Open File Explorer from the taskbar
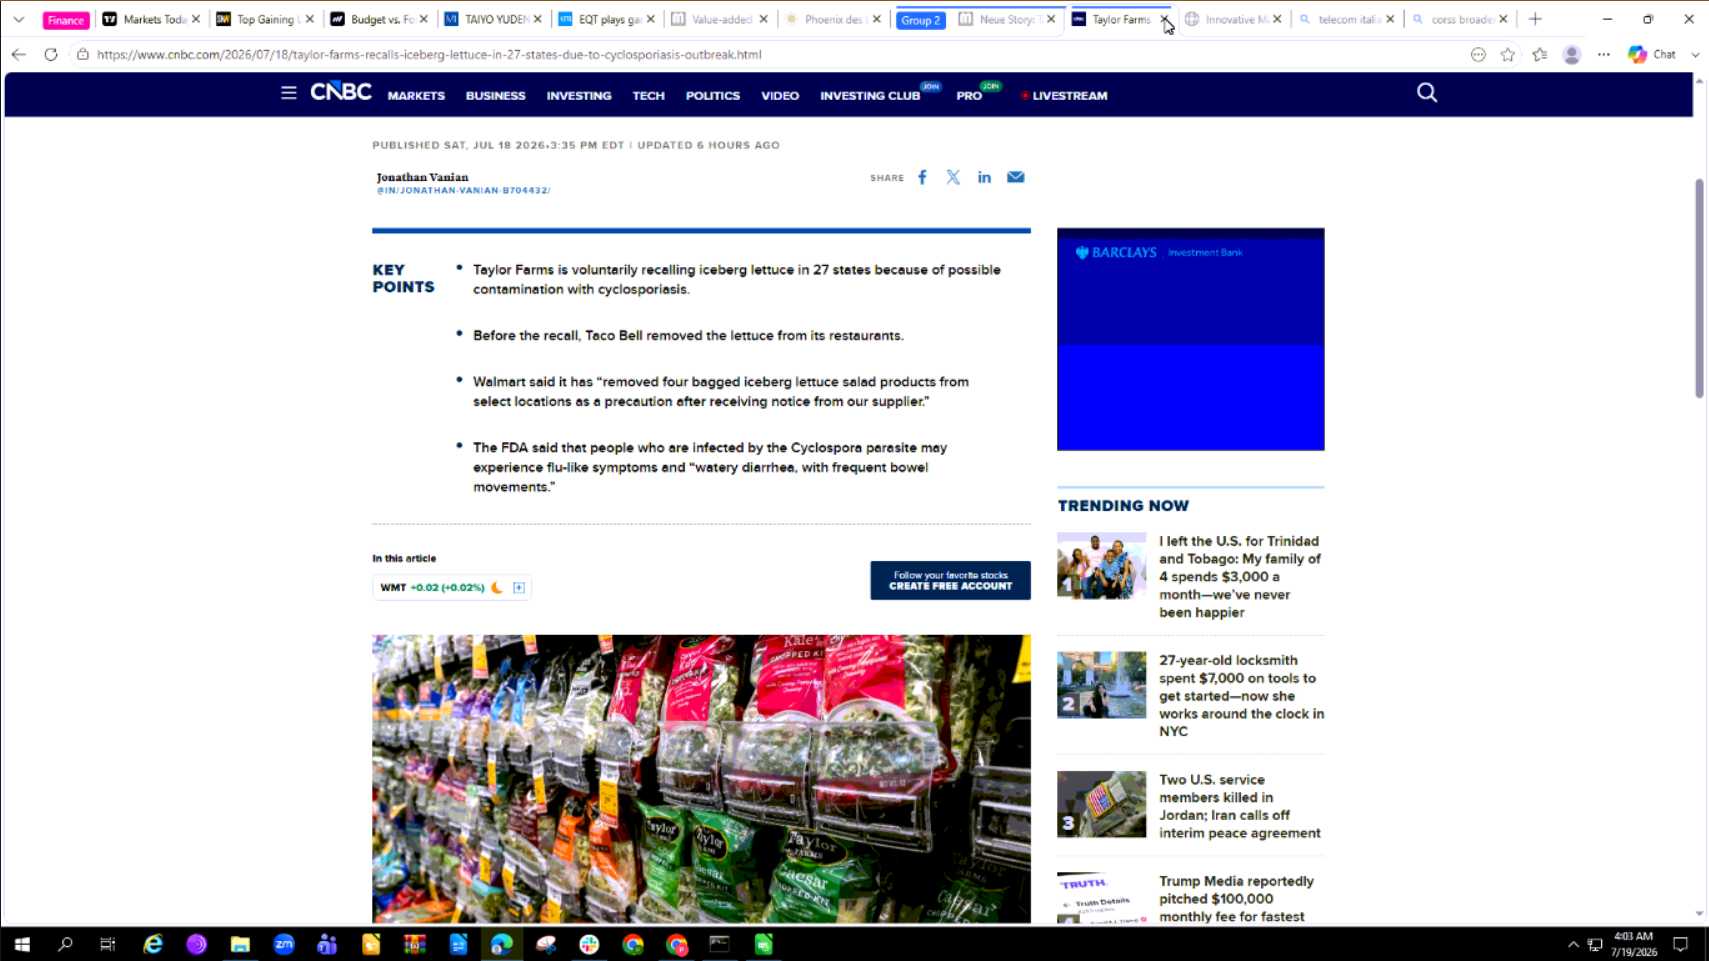This screenshot has height=961, width=1709. [240, 944]
